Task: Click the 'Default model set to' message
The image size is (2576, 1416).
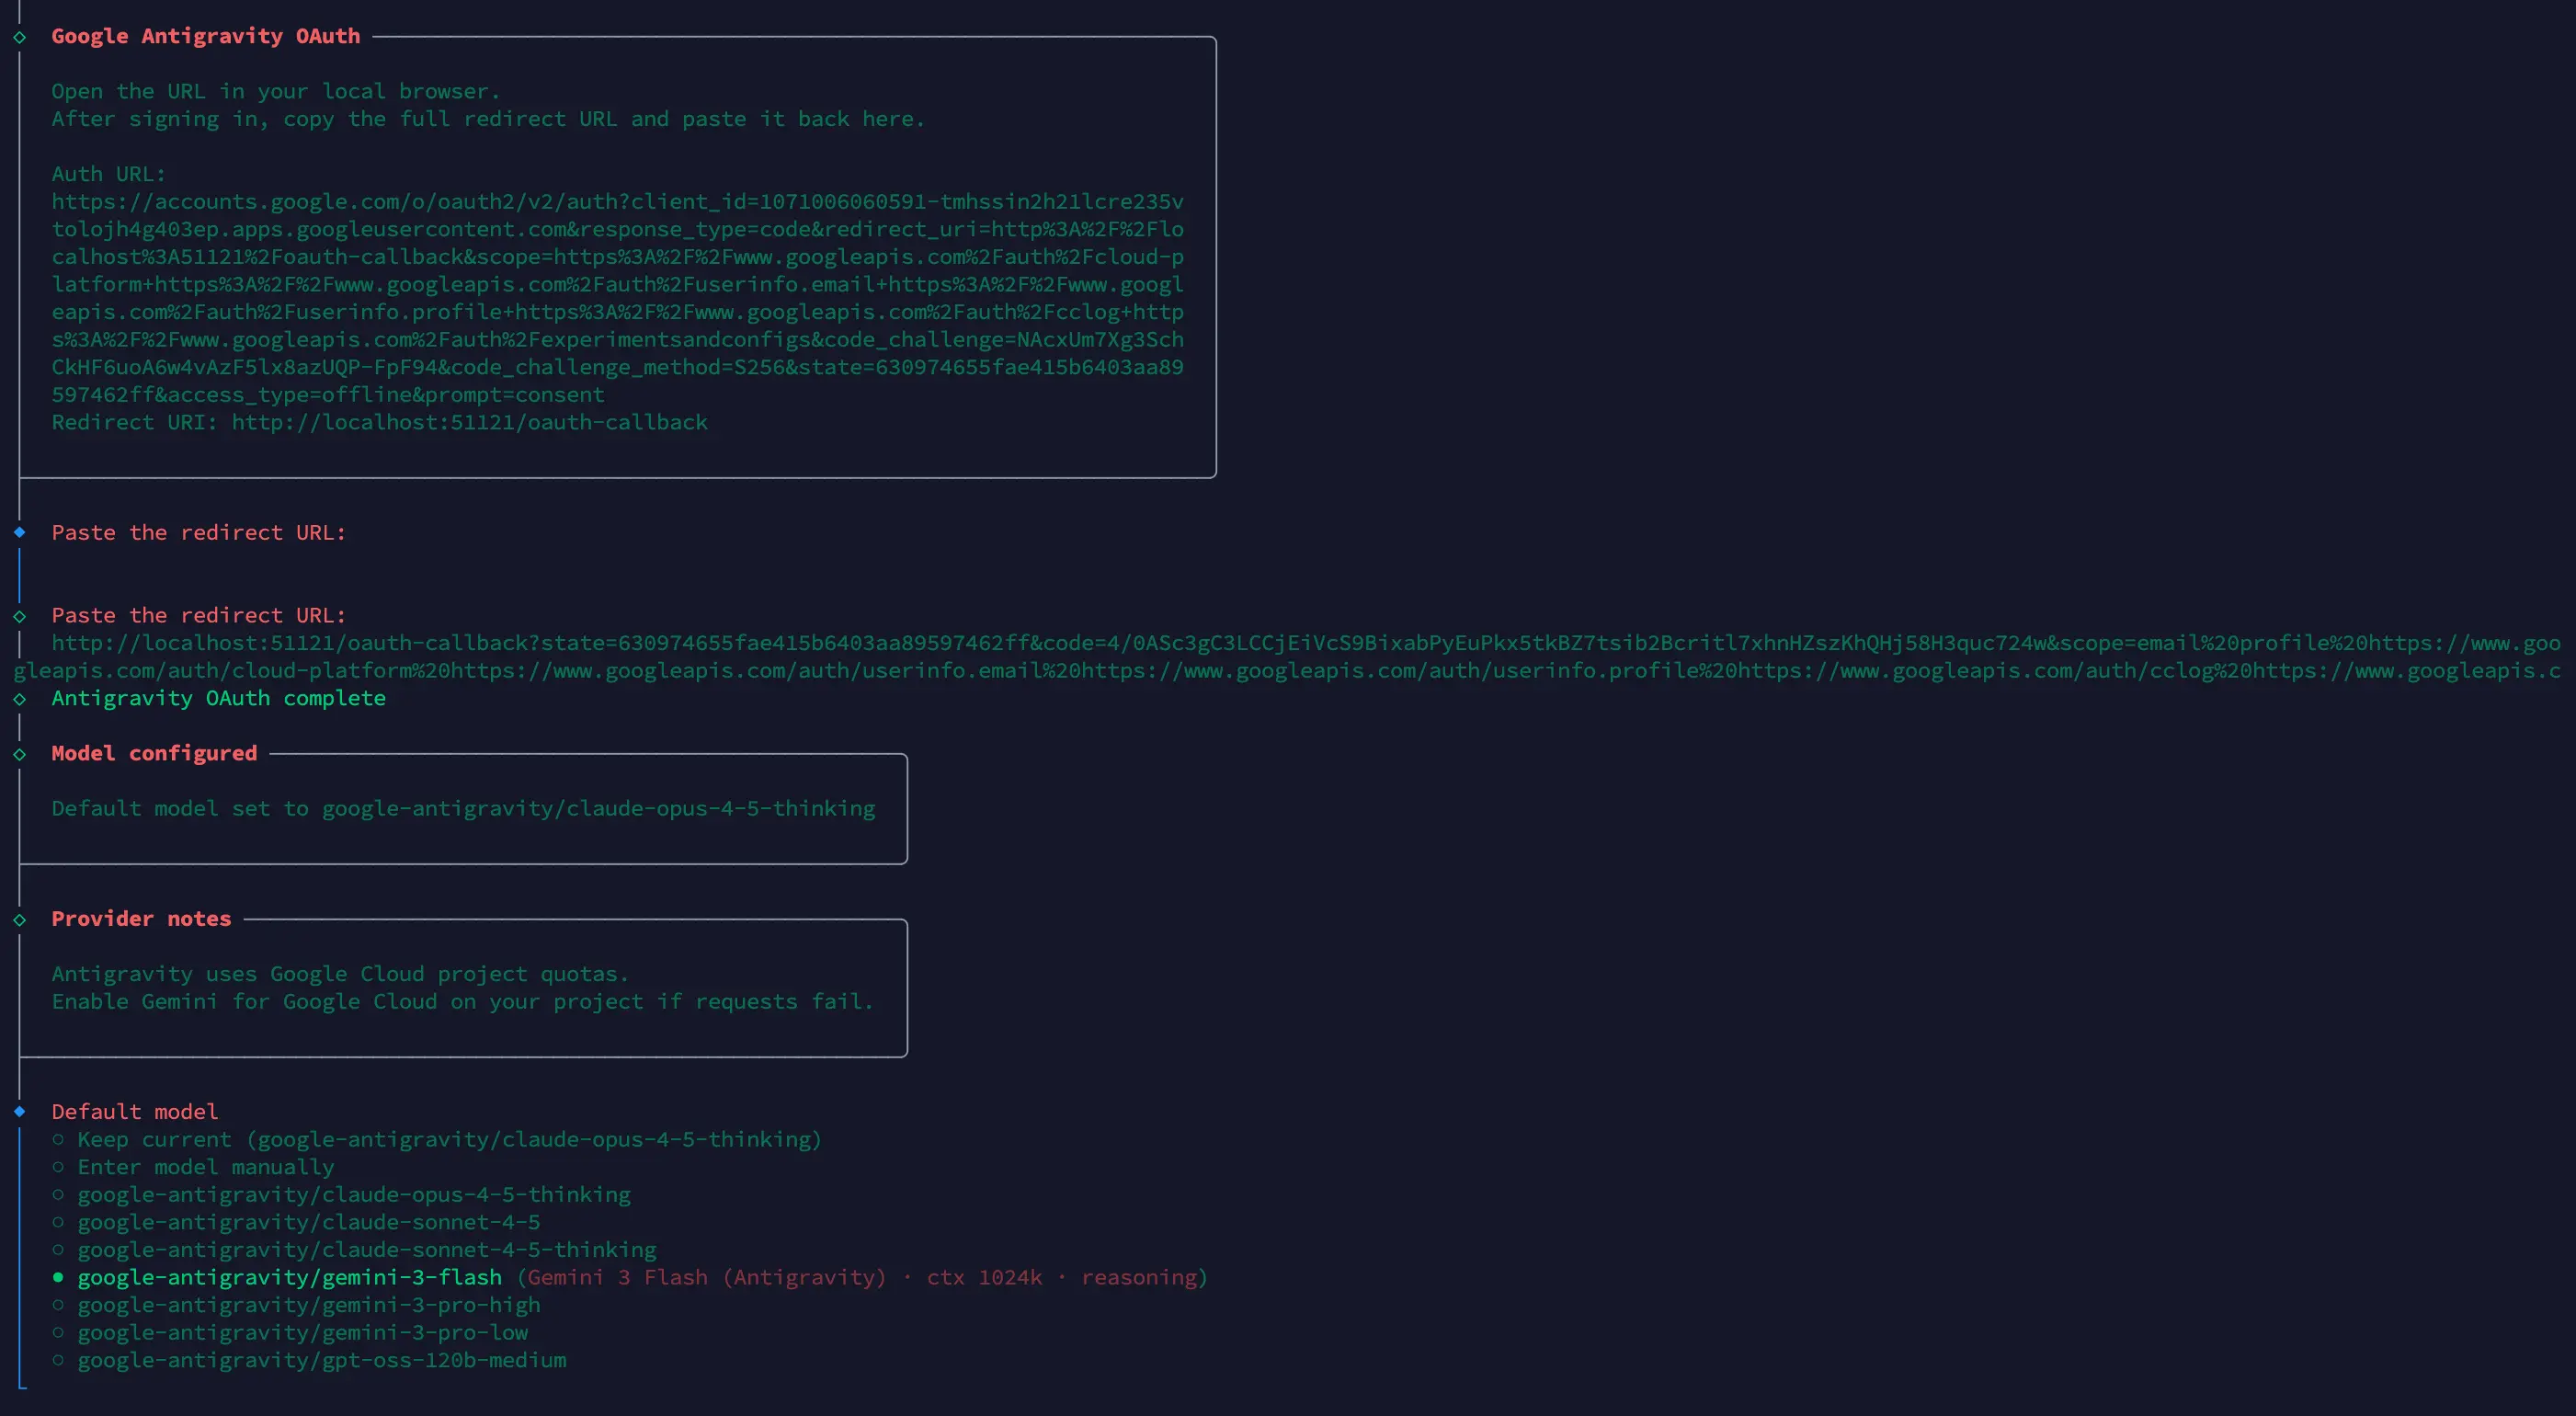Action: click(x=463, y=808)
